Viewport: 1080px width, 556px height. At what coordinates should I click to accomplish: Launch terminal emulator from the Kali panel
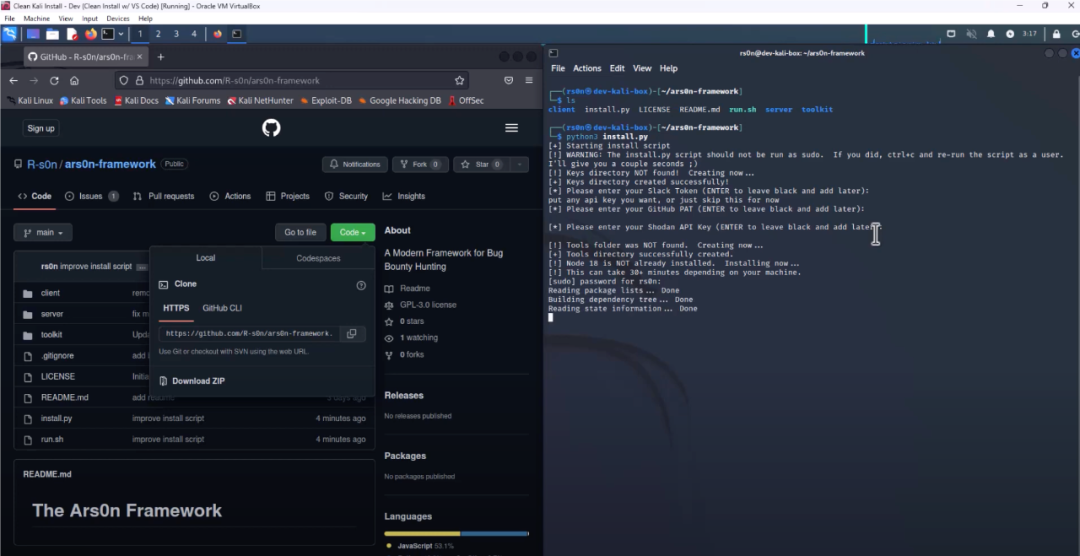click(x=107, y=34)
